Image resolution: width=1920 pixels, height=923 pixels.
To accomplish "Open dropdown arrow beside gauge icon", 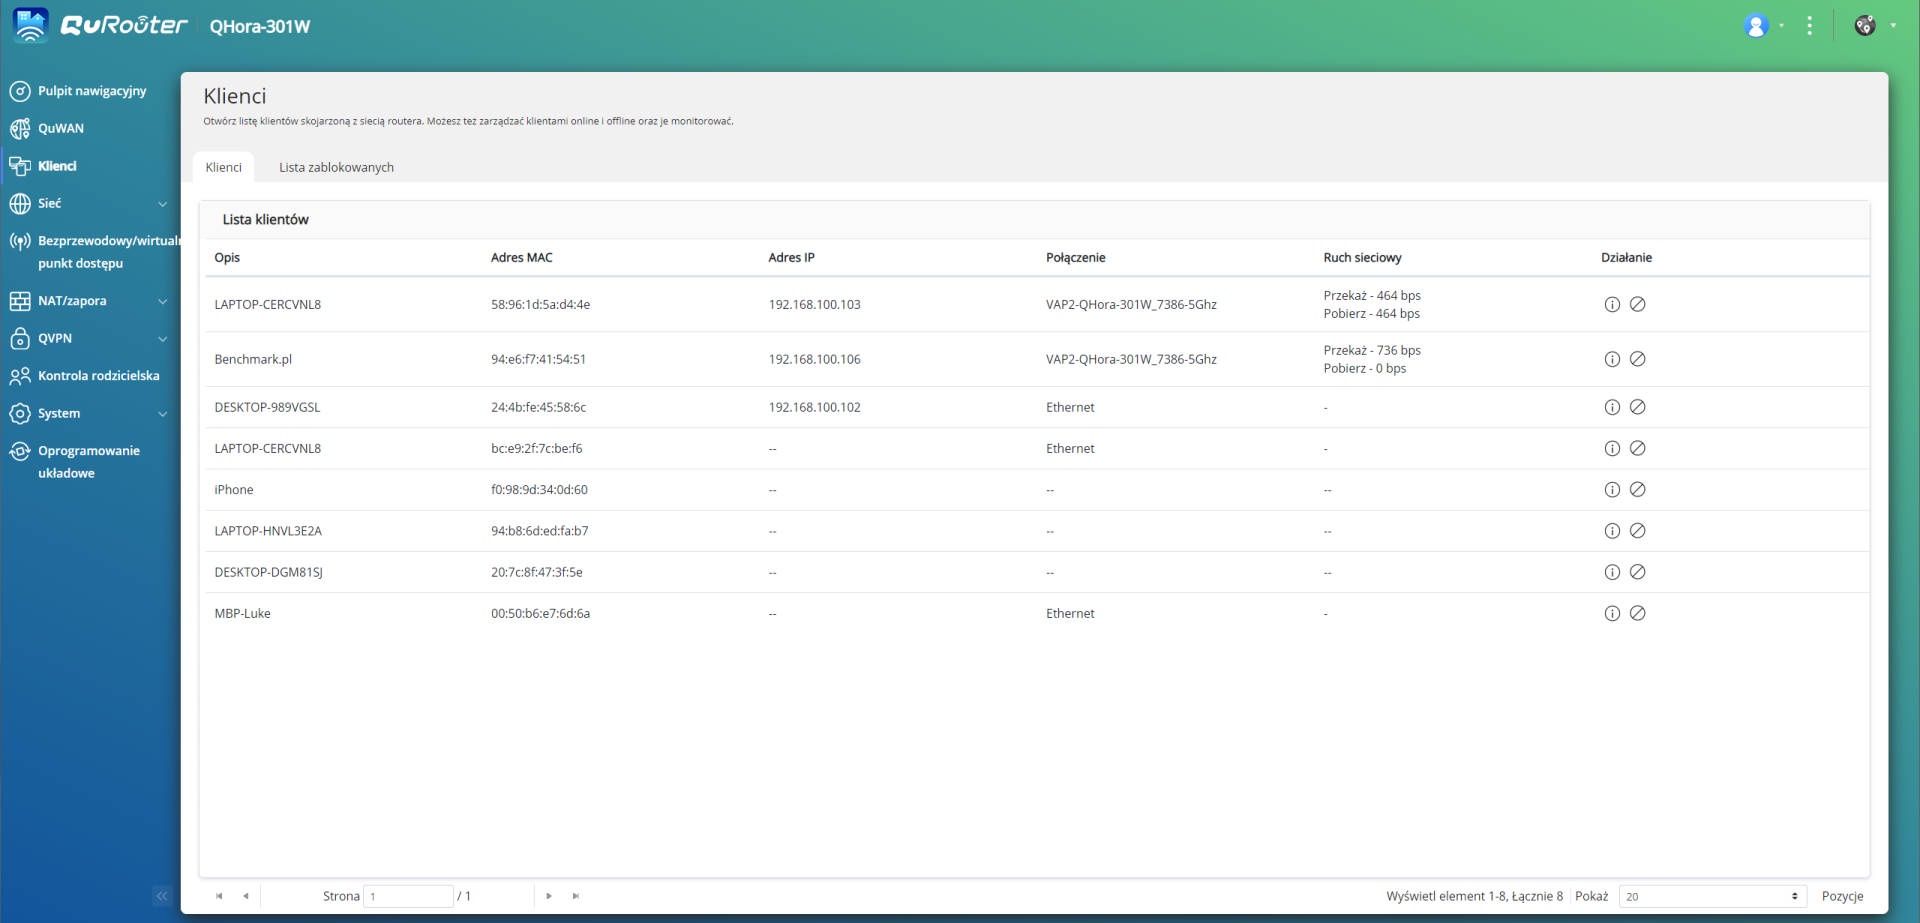I will click(1892, 26).
